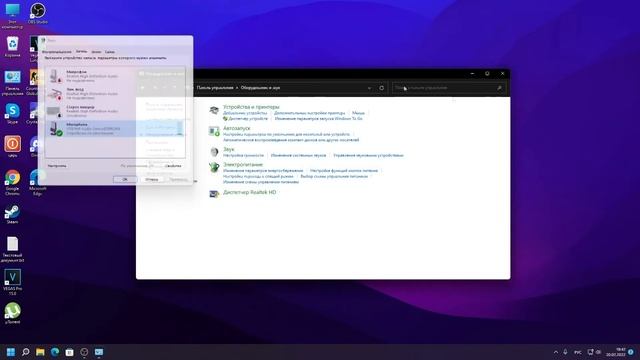Click 'Оборудование и звук' breadcrumb in address bar

tap(260, 88)
